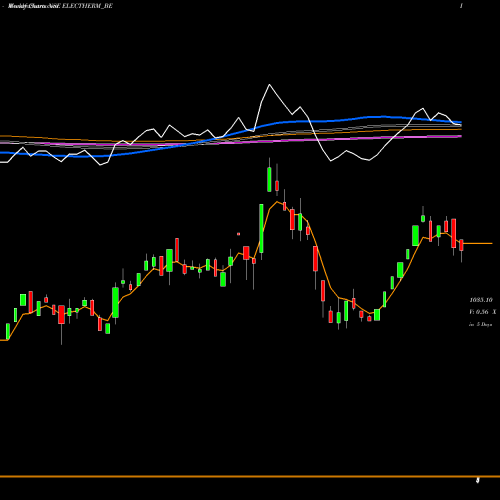The image size is (500, 500).
Task: Click the 1033.10 price value label
Action: pos(481,300)
